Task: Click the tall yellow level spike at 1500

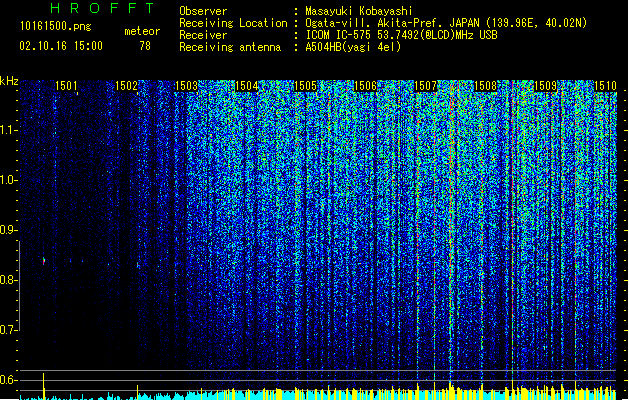Action: [44, 386]
